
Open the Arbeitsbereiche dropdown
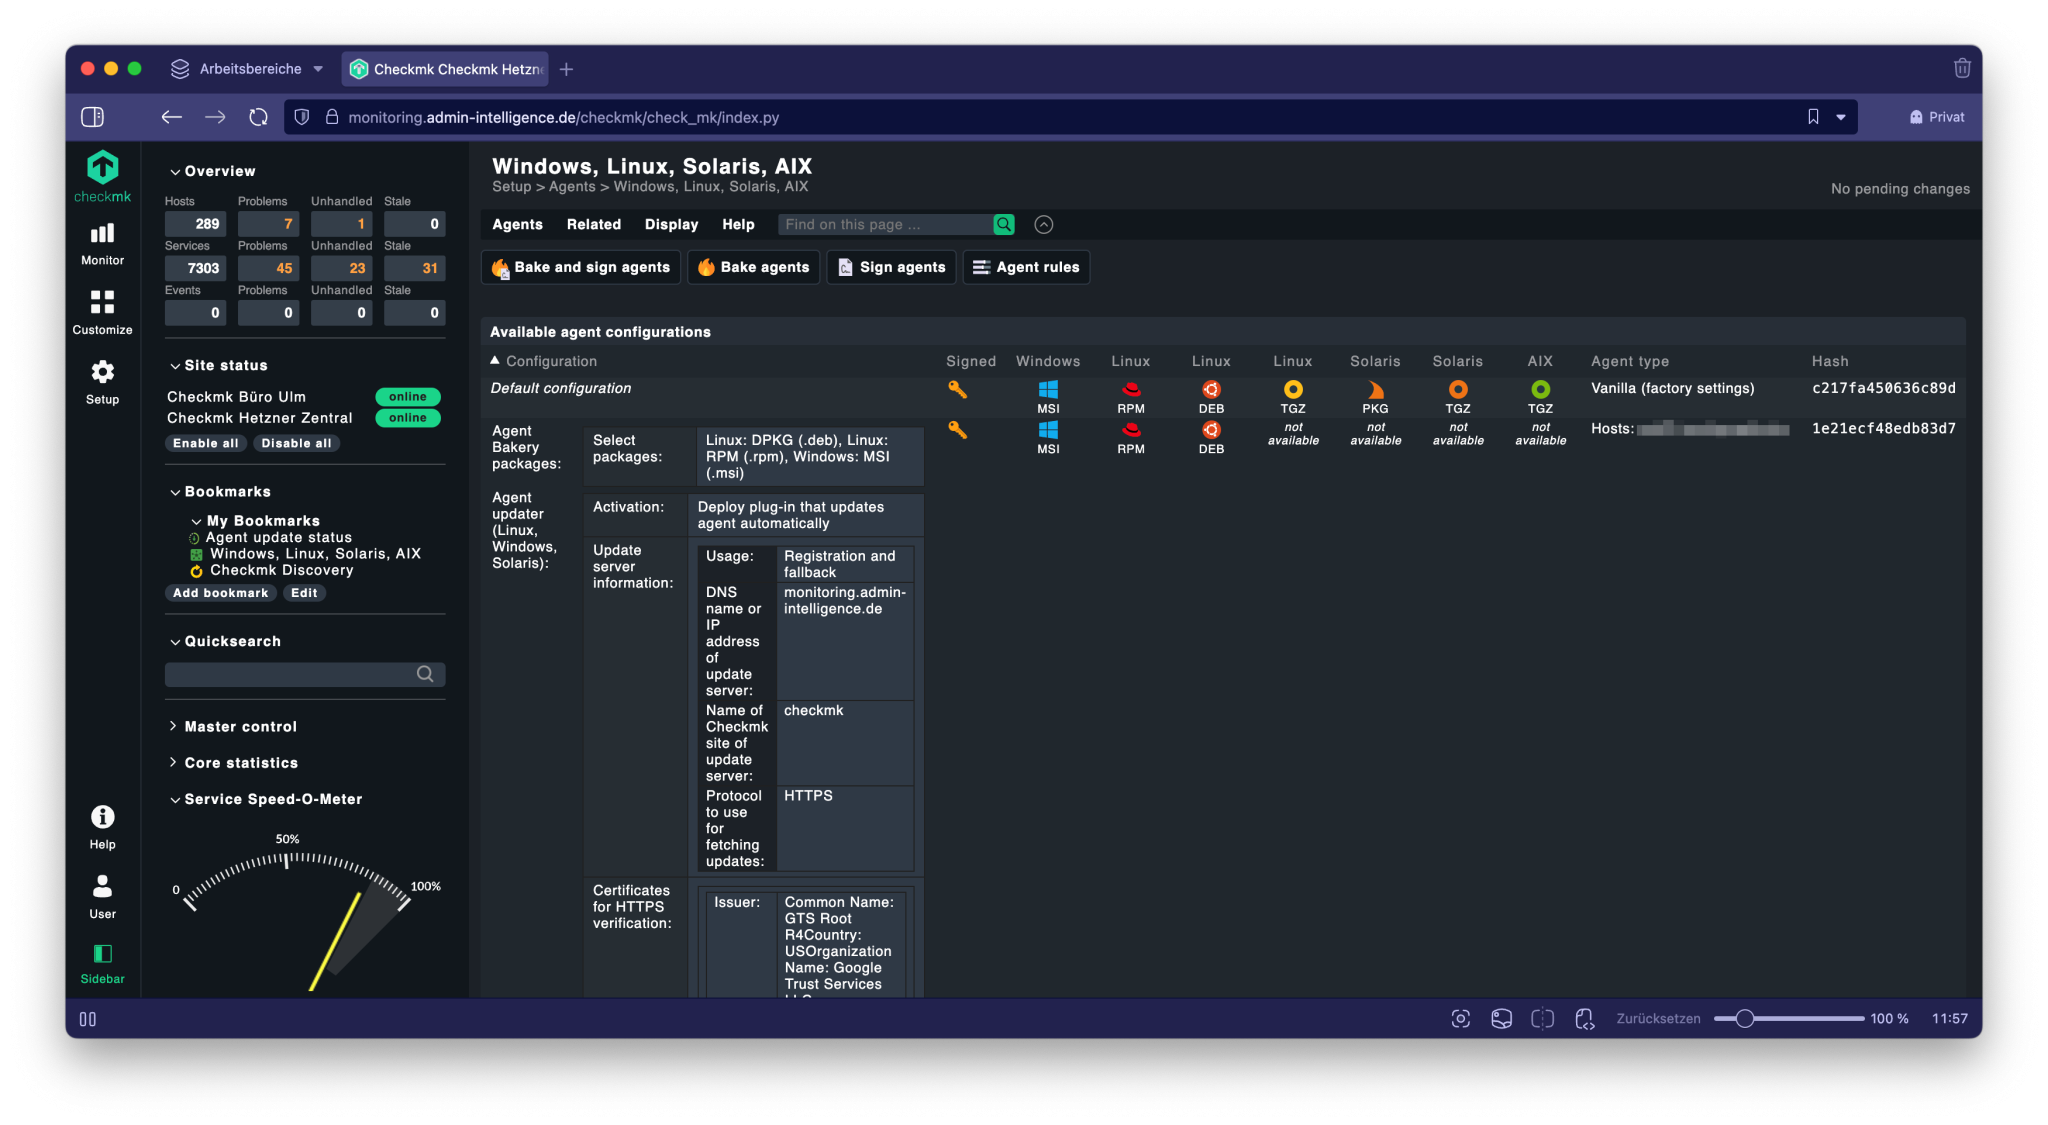pyautogui.click(x=248, y=69)
